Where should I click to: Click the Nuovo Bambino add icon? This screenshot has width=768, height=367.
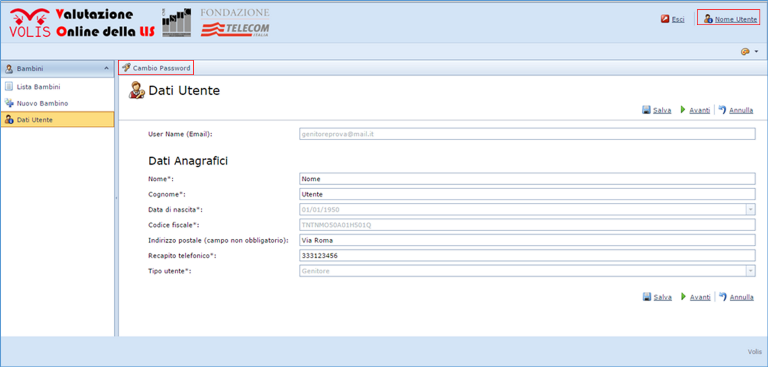click(x=8, y=103)
